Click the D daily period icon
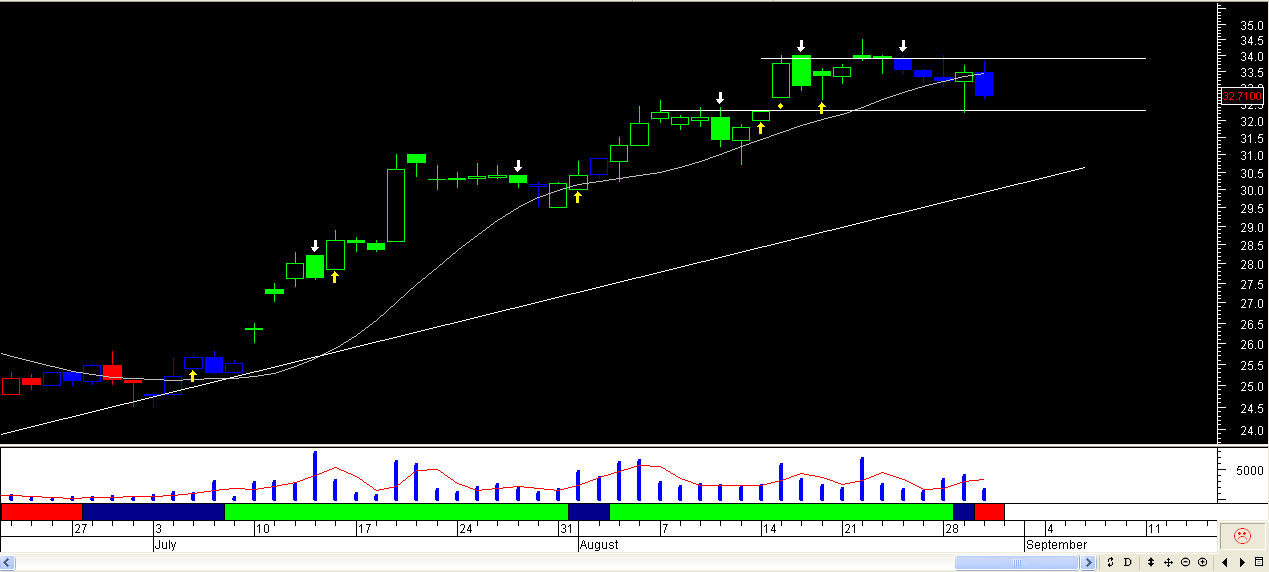 [1127, 562]
